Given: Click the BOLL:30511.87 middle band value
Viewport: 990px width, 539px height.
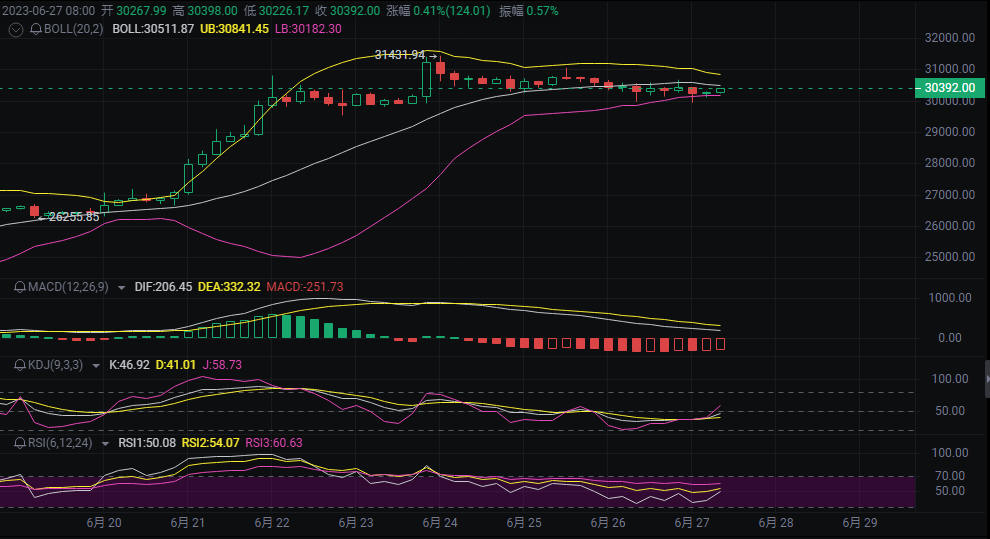Looking at the screenshot, I should tap(153, 29).
